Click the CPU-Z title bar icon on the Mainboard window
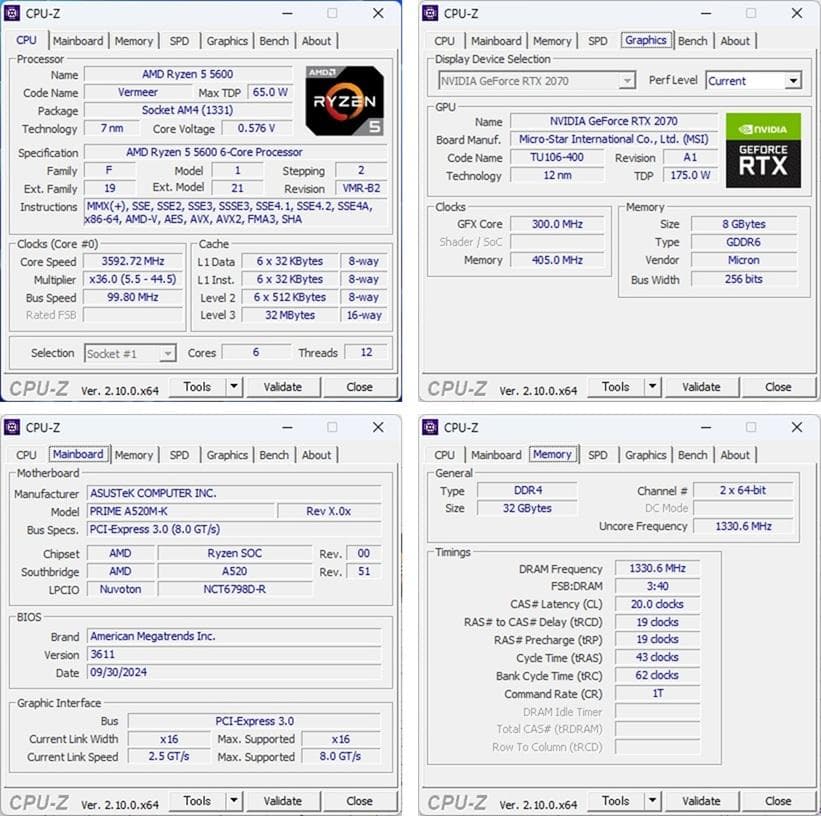Image resolution: width=821 pixels, height=816 pixels. (x=14, y=427)
